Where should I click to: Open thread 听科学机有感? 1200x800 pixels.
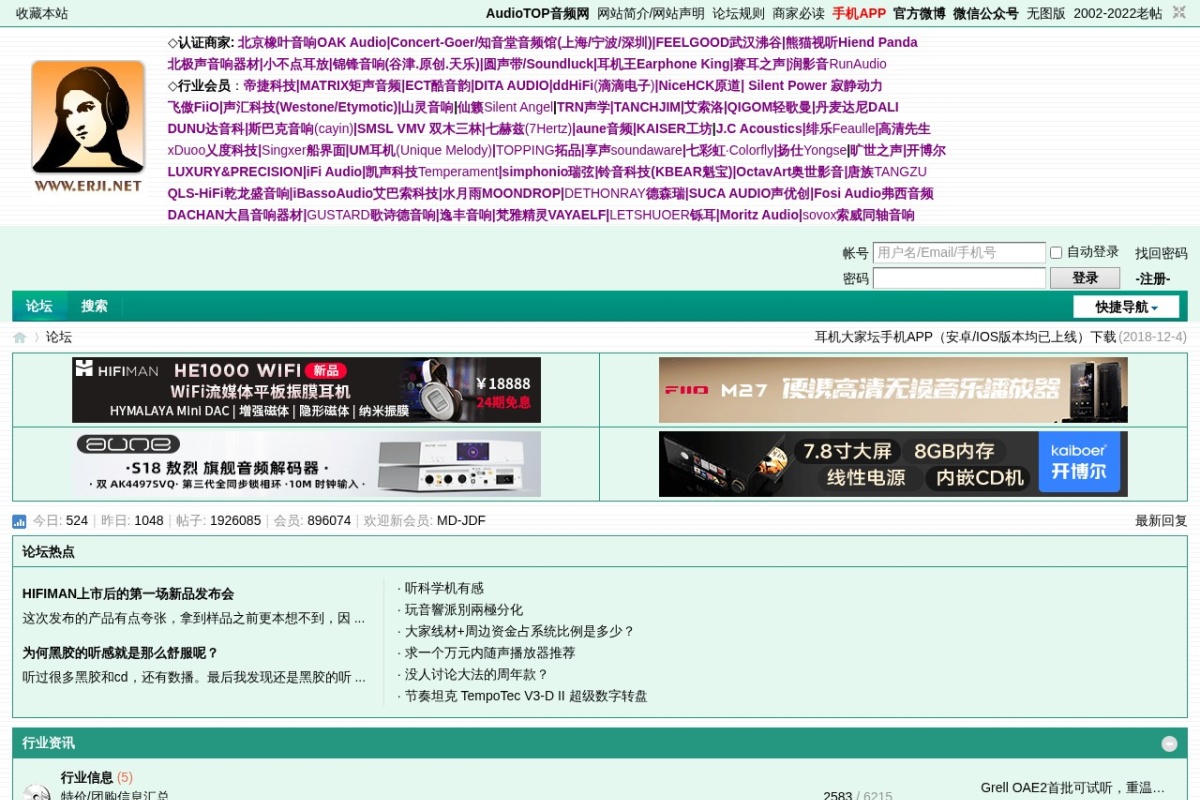click(x=444, y=588)
